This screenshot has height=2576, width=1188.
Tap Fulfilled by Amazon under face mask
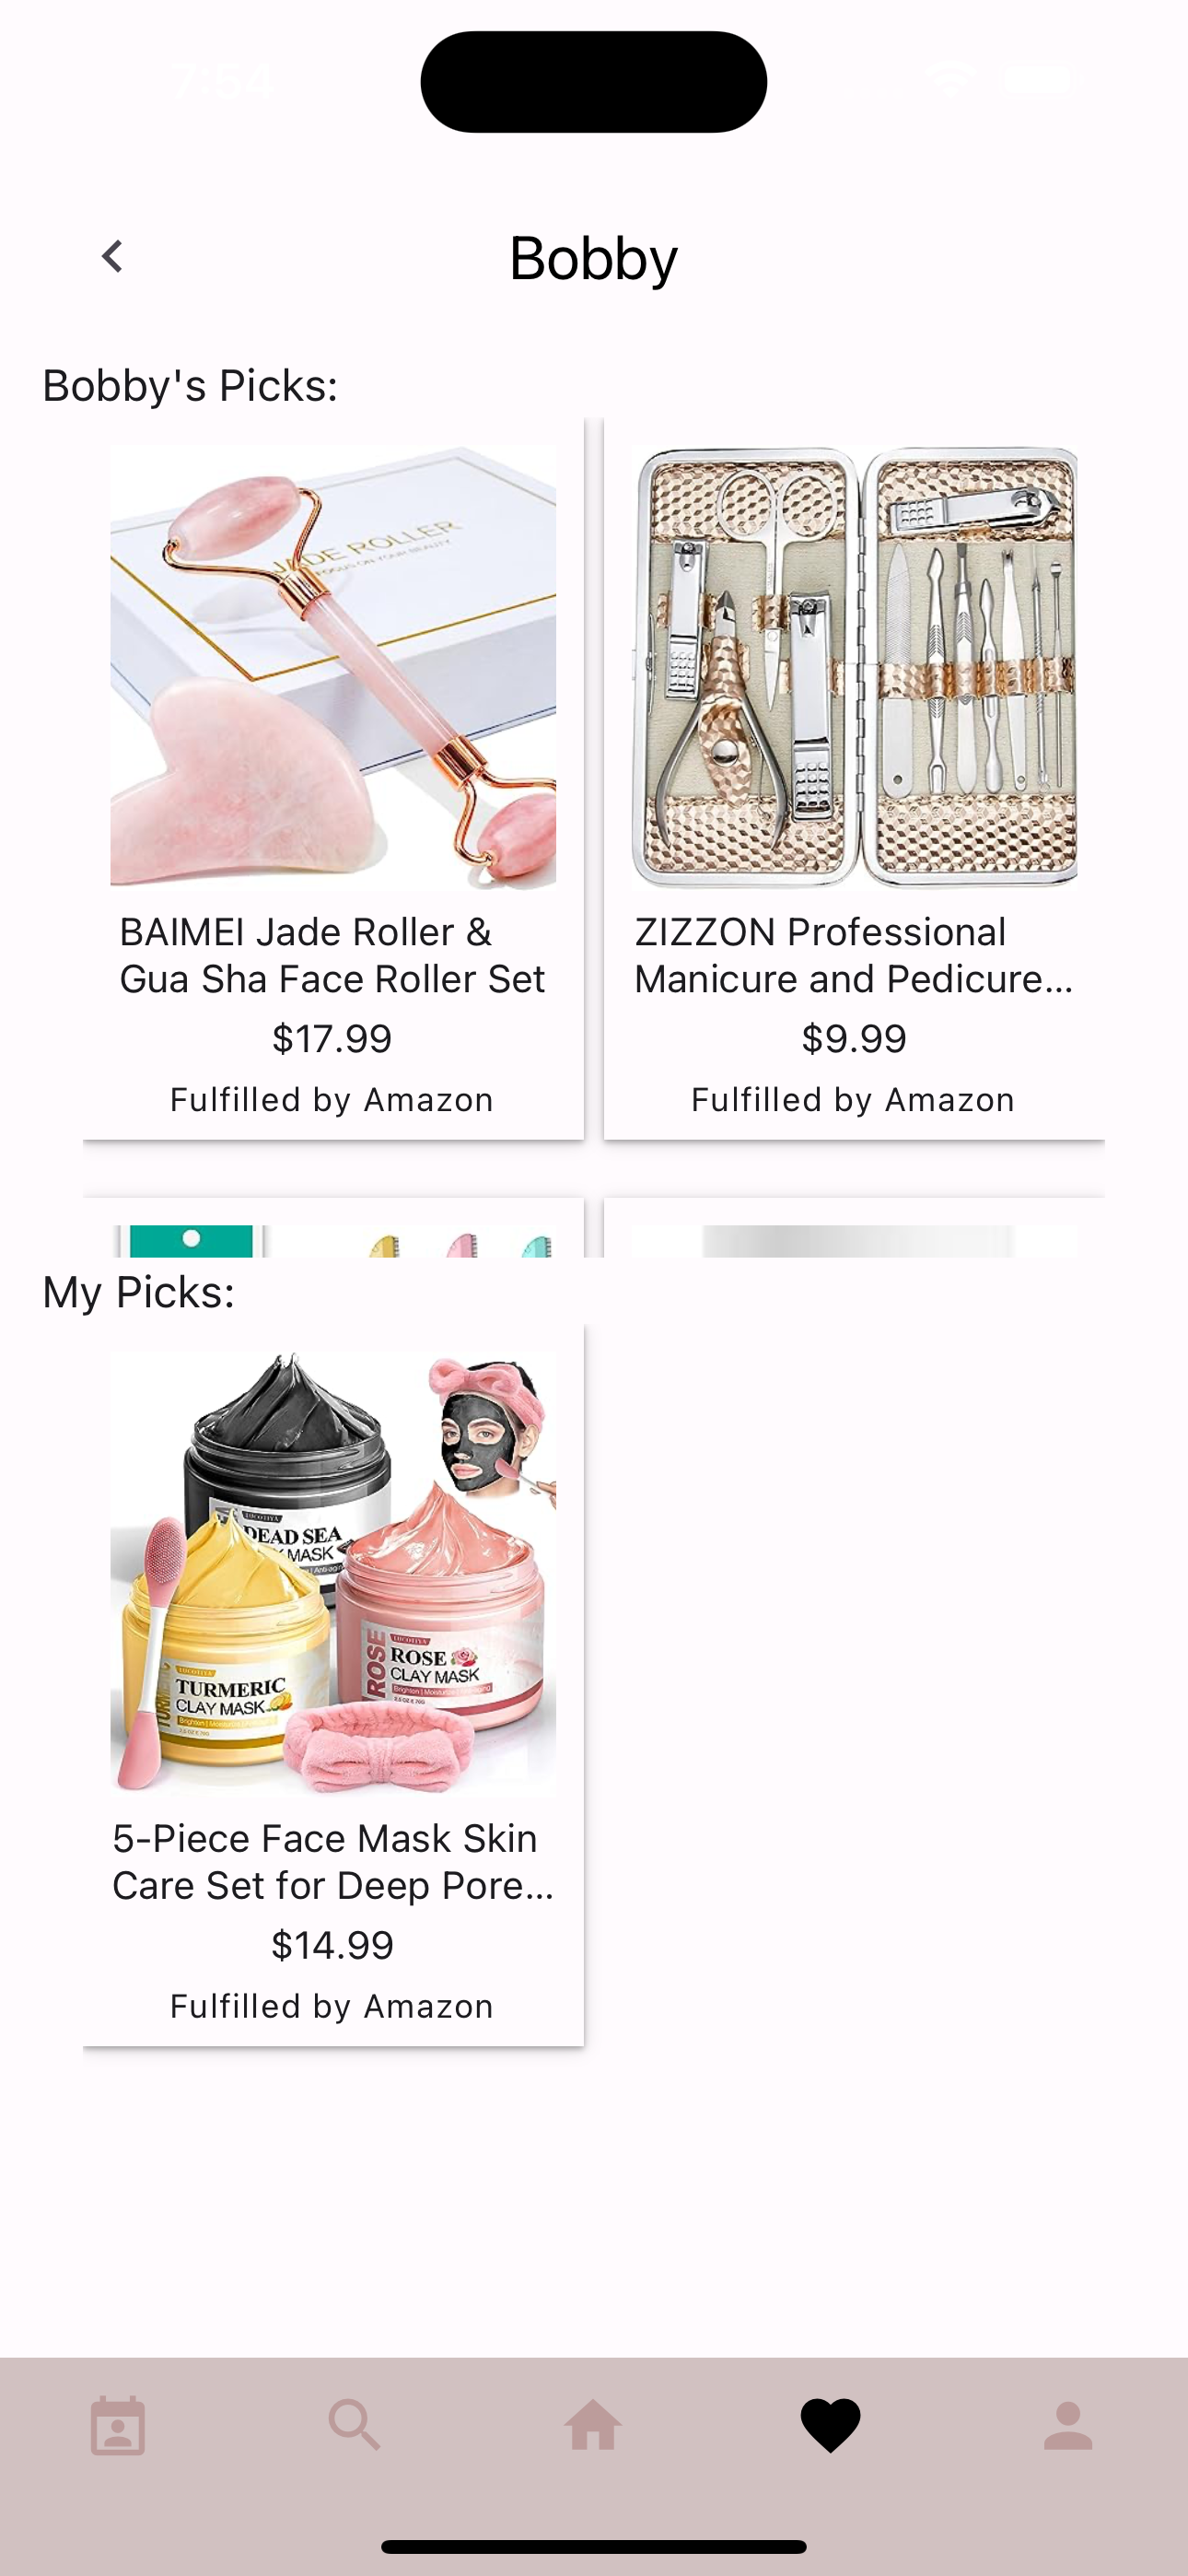(332, 2006)
